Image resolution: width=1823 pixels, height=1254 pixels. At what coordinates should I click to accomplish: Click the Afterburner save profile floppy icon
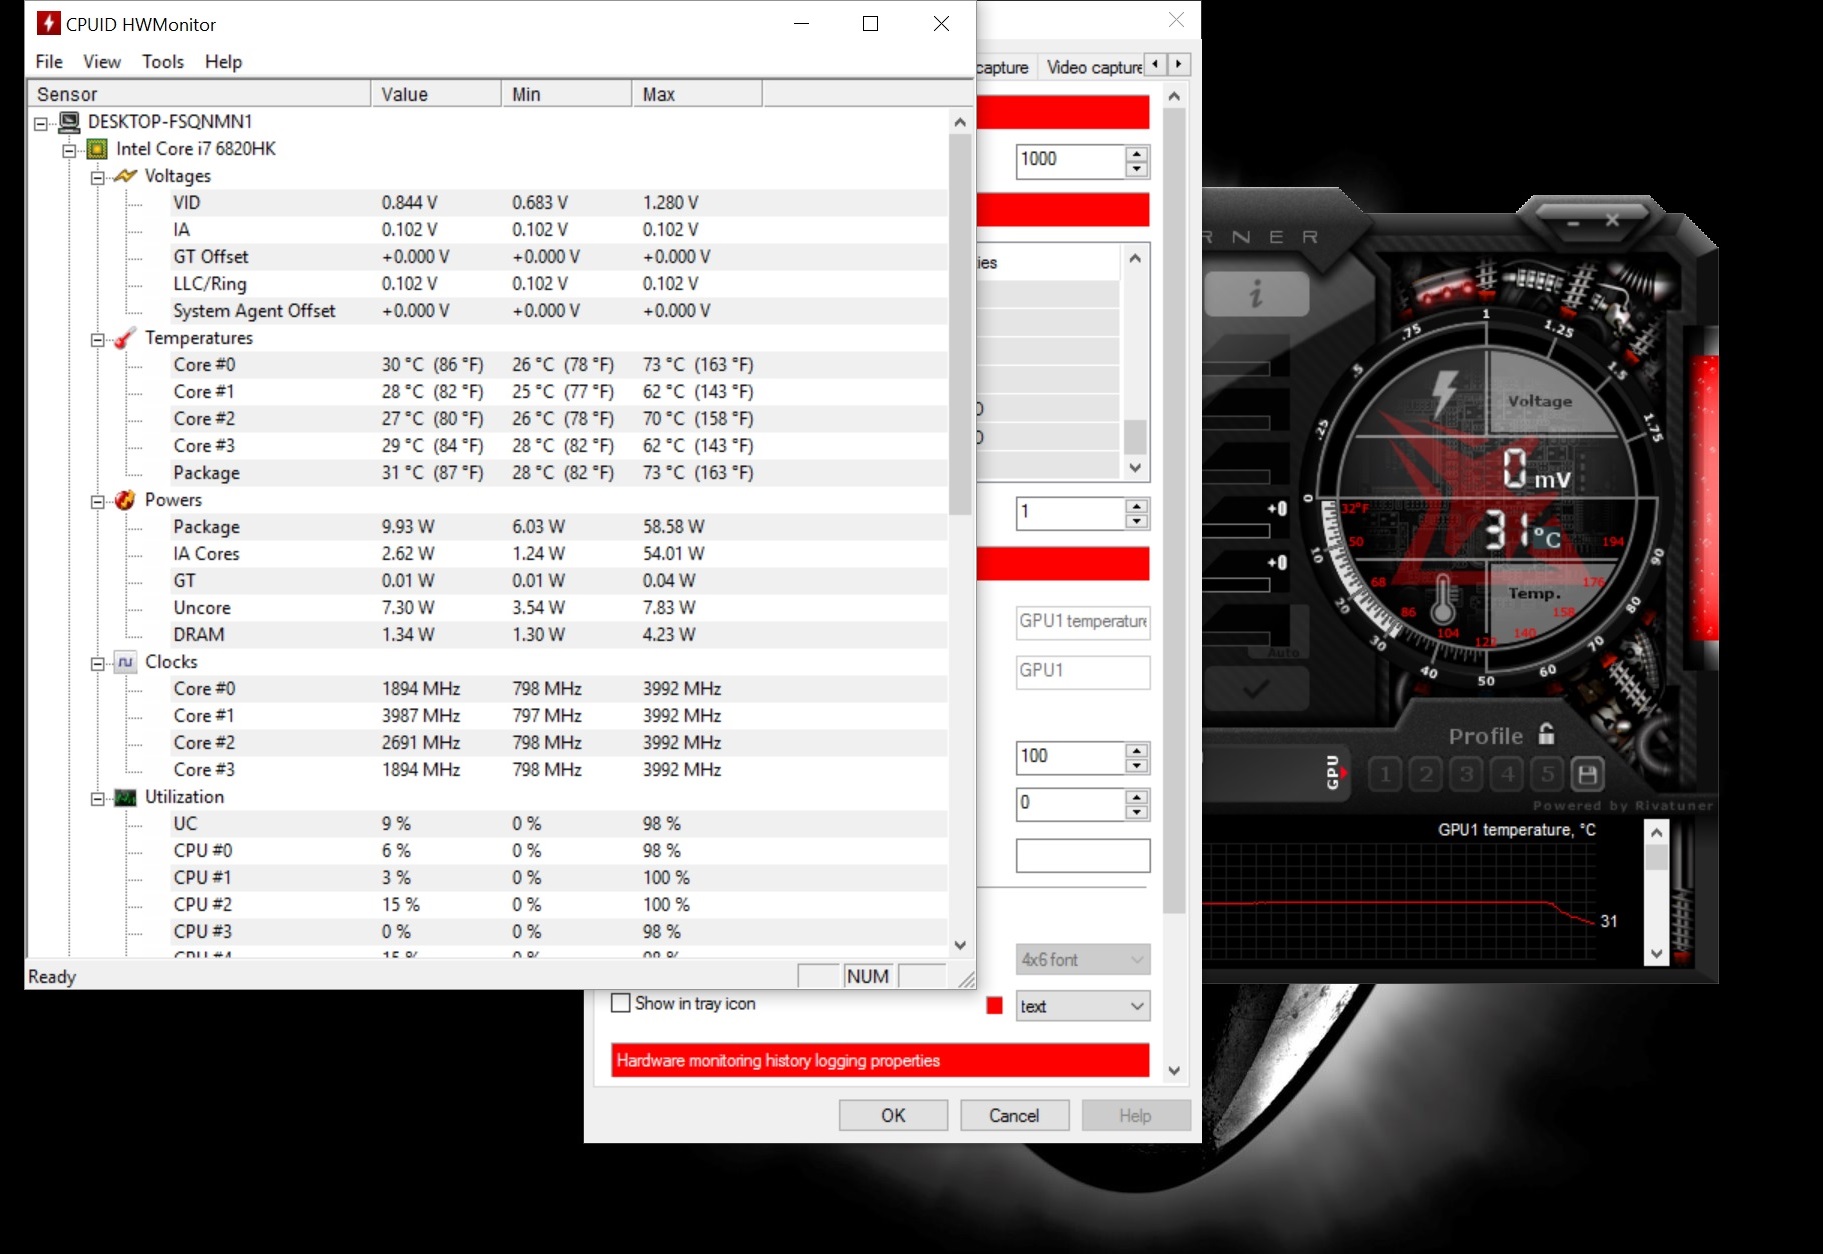(x=1587, y=774)
